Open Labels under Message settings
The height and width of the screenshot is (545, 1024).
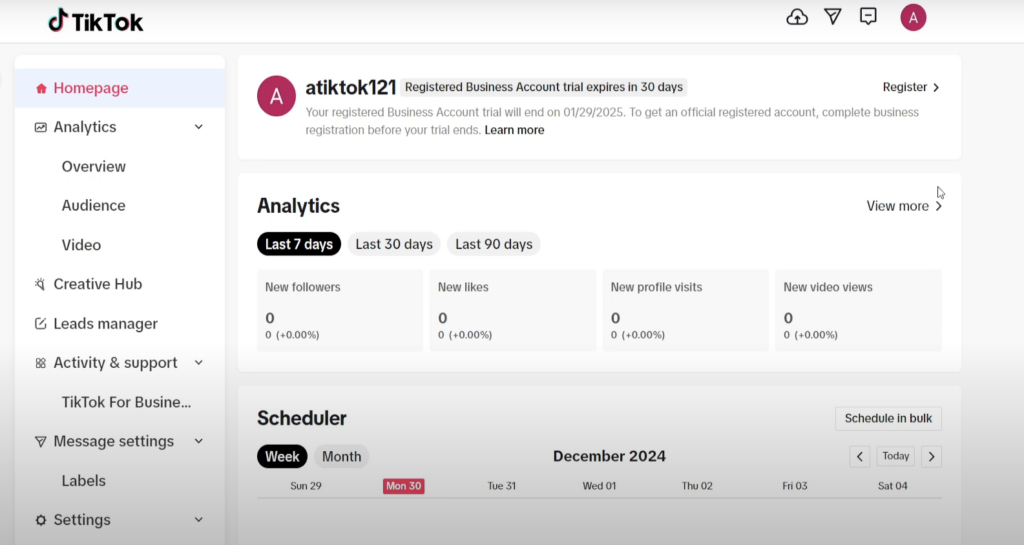tap(84, 480)
